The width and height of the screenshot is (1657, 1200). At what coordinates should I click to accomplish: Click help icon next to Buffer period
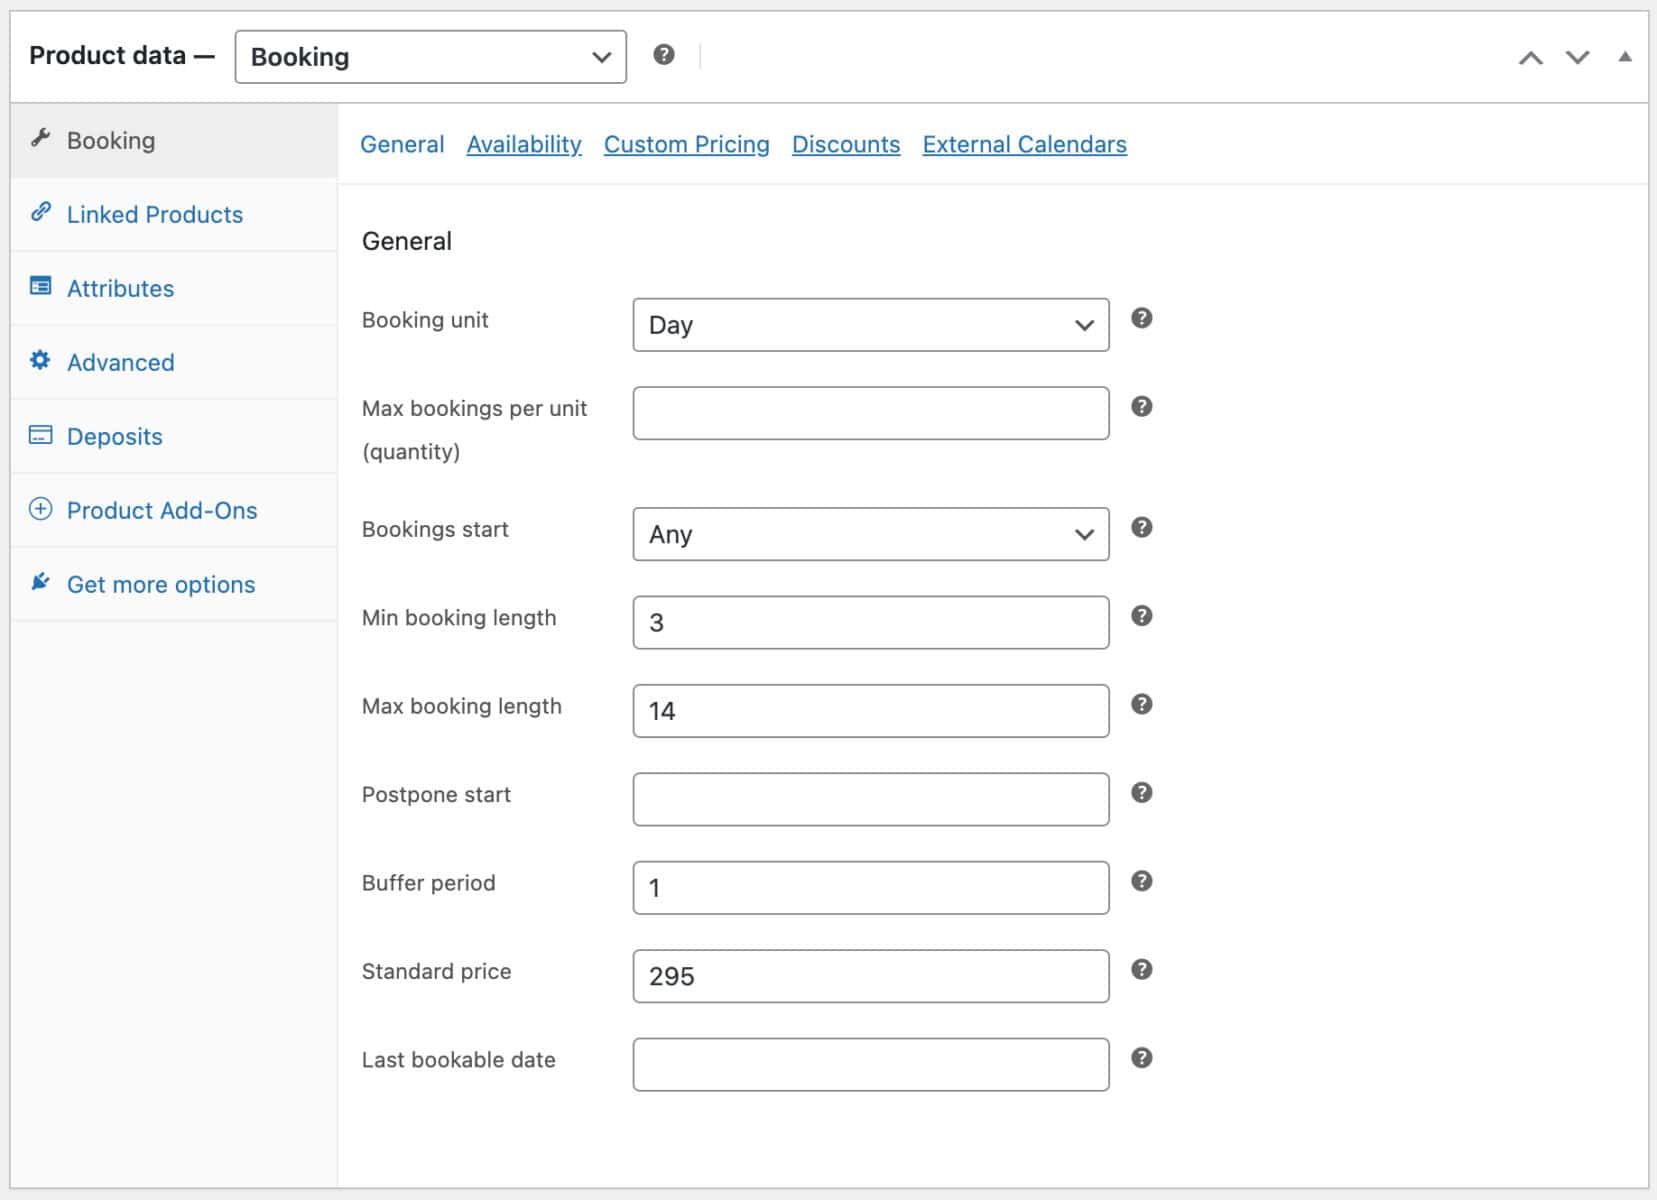click(1141, 881)
